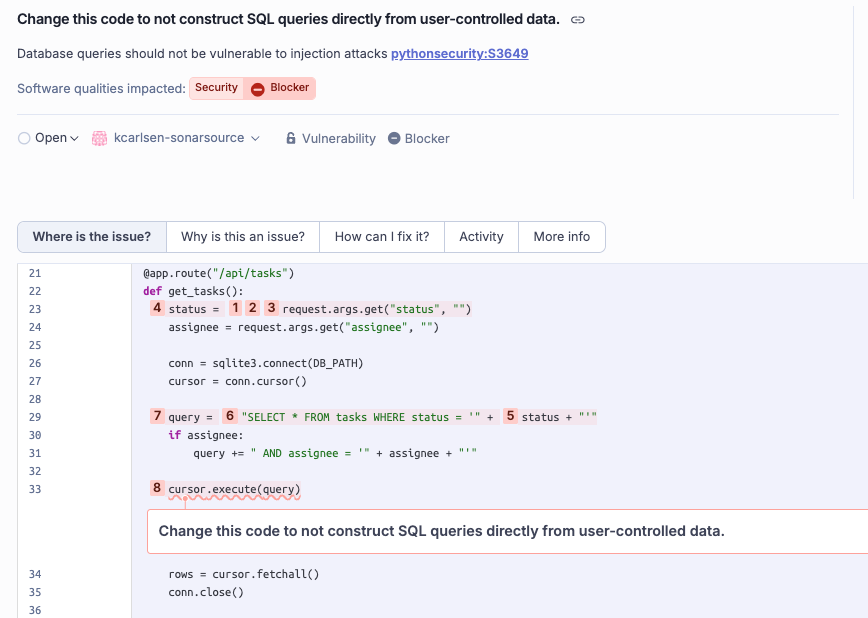The image size is (868, 618).
Task: Copy permalink icon next to issue title
Action: [578, 20]
